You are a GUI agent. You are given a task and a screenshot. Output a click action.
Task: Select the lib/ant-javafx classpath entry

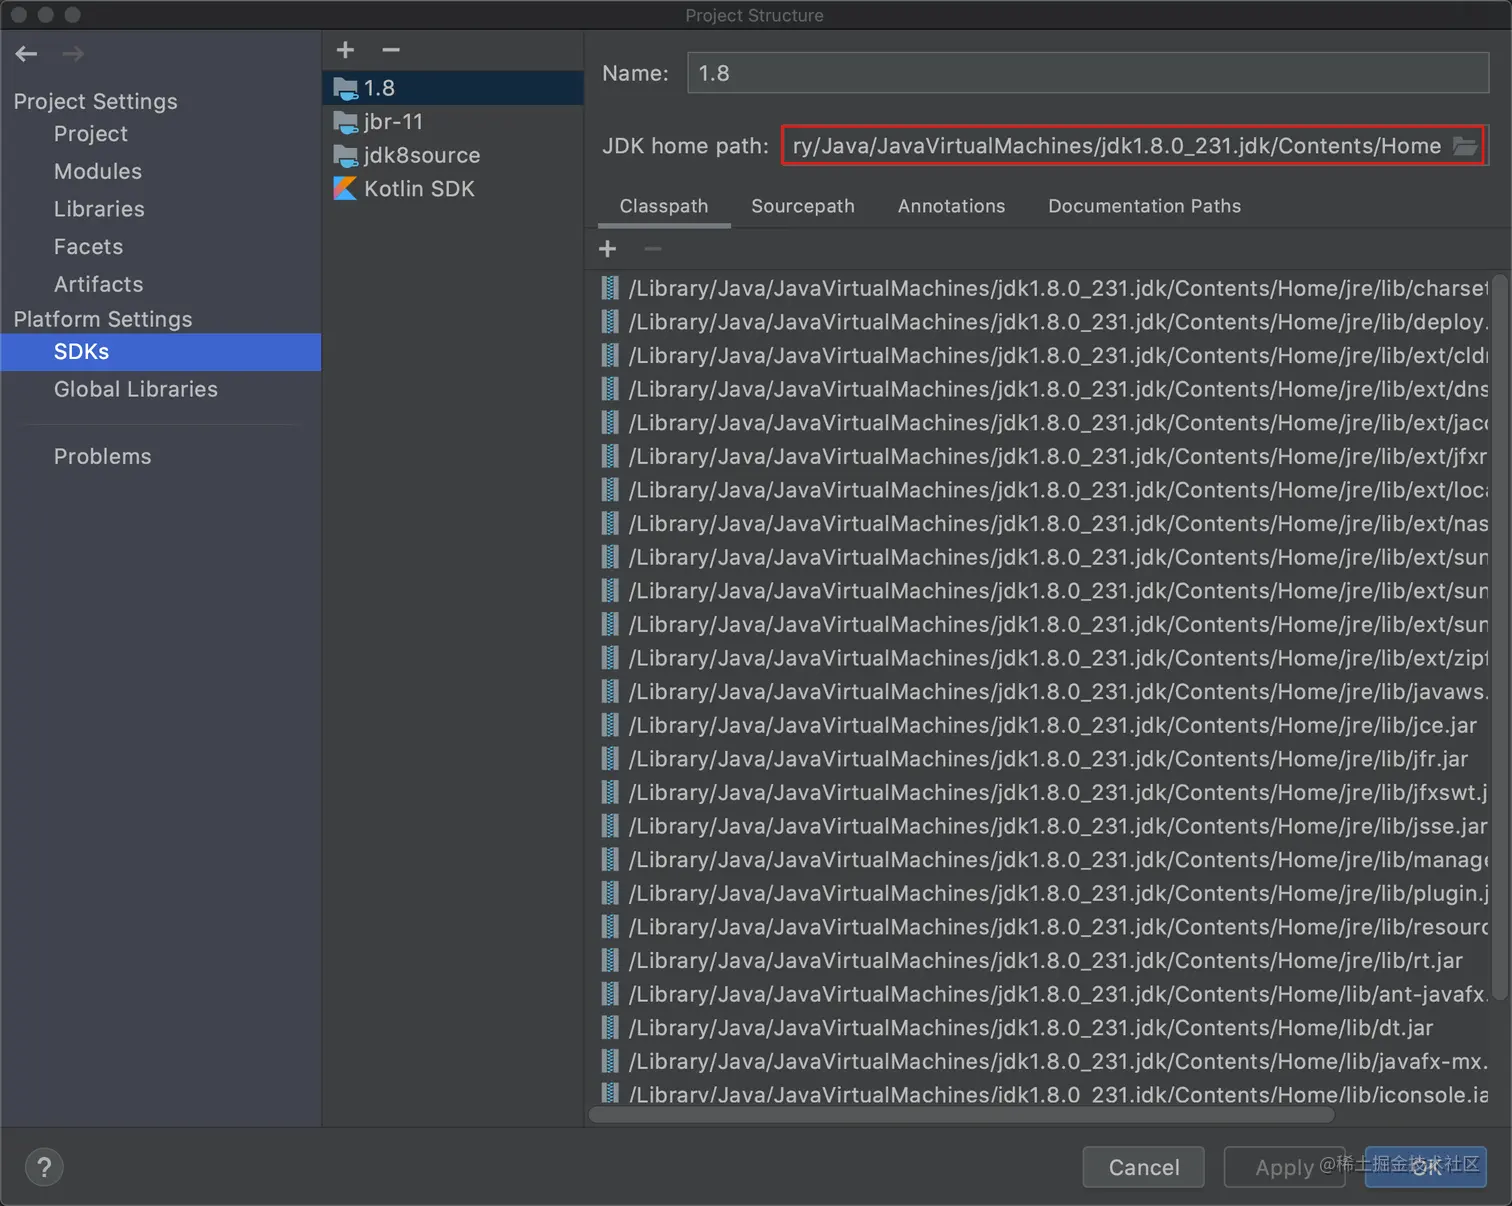point(1040,994)
